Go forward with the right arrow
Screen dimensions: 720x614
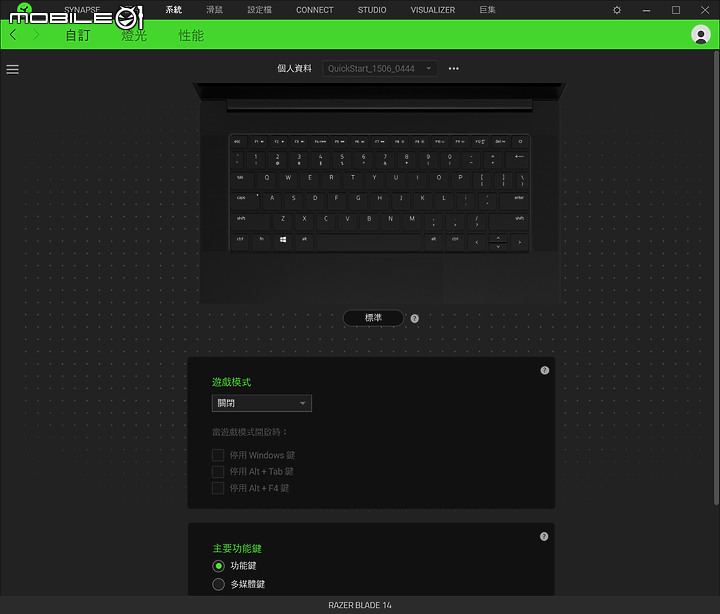click(36, 34)
